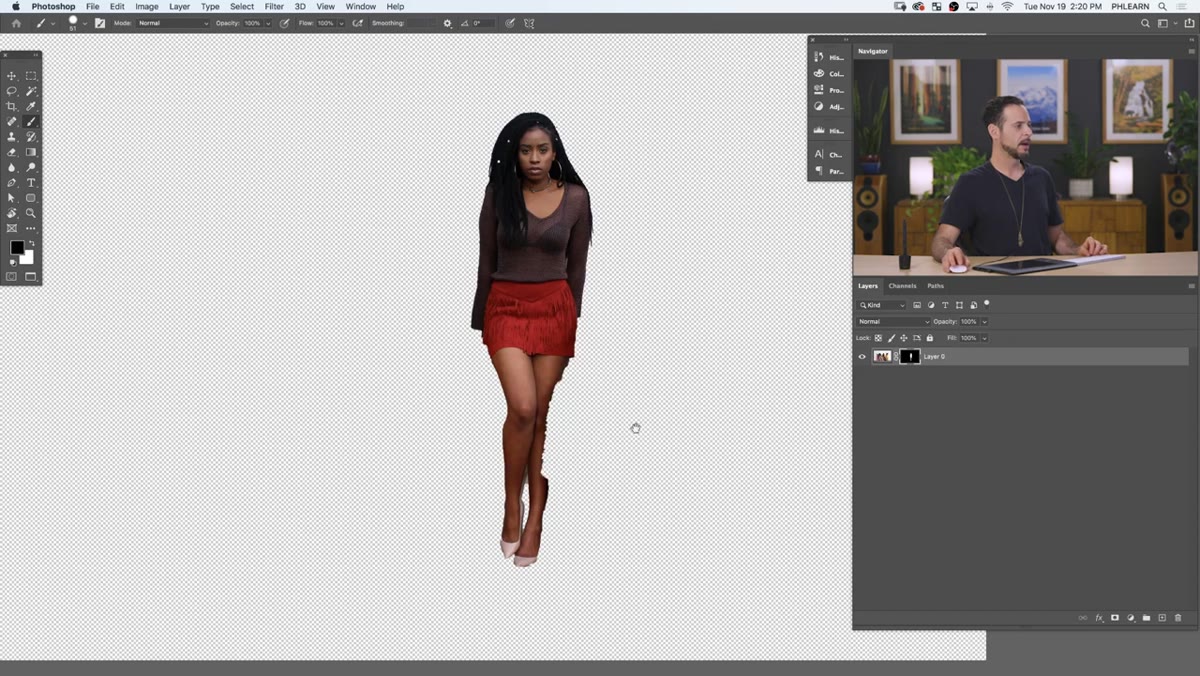Toggle visibility of Layer 0
Viewport: 1200px width, 676px height.
[862, 357]
